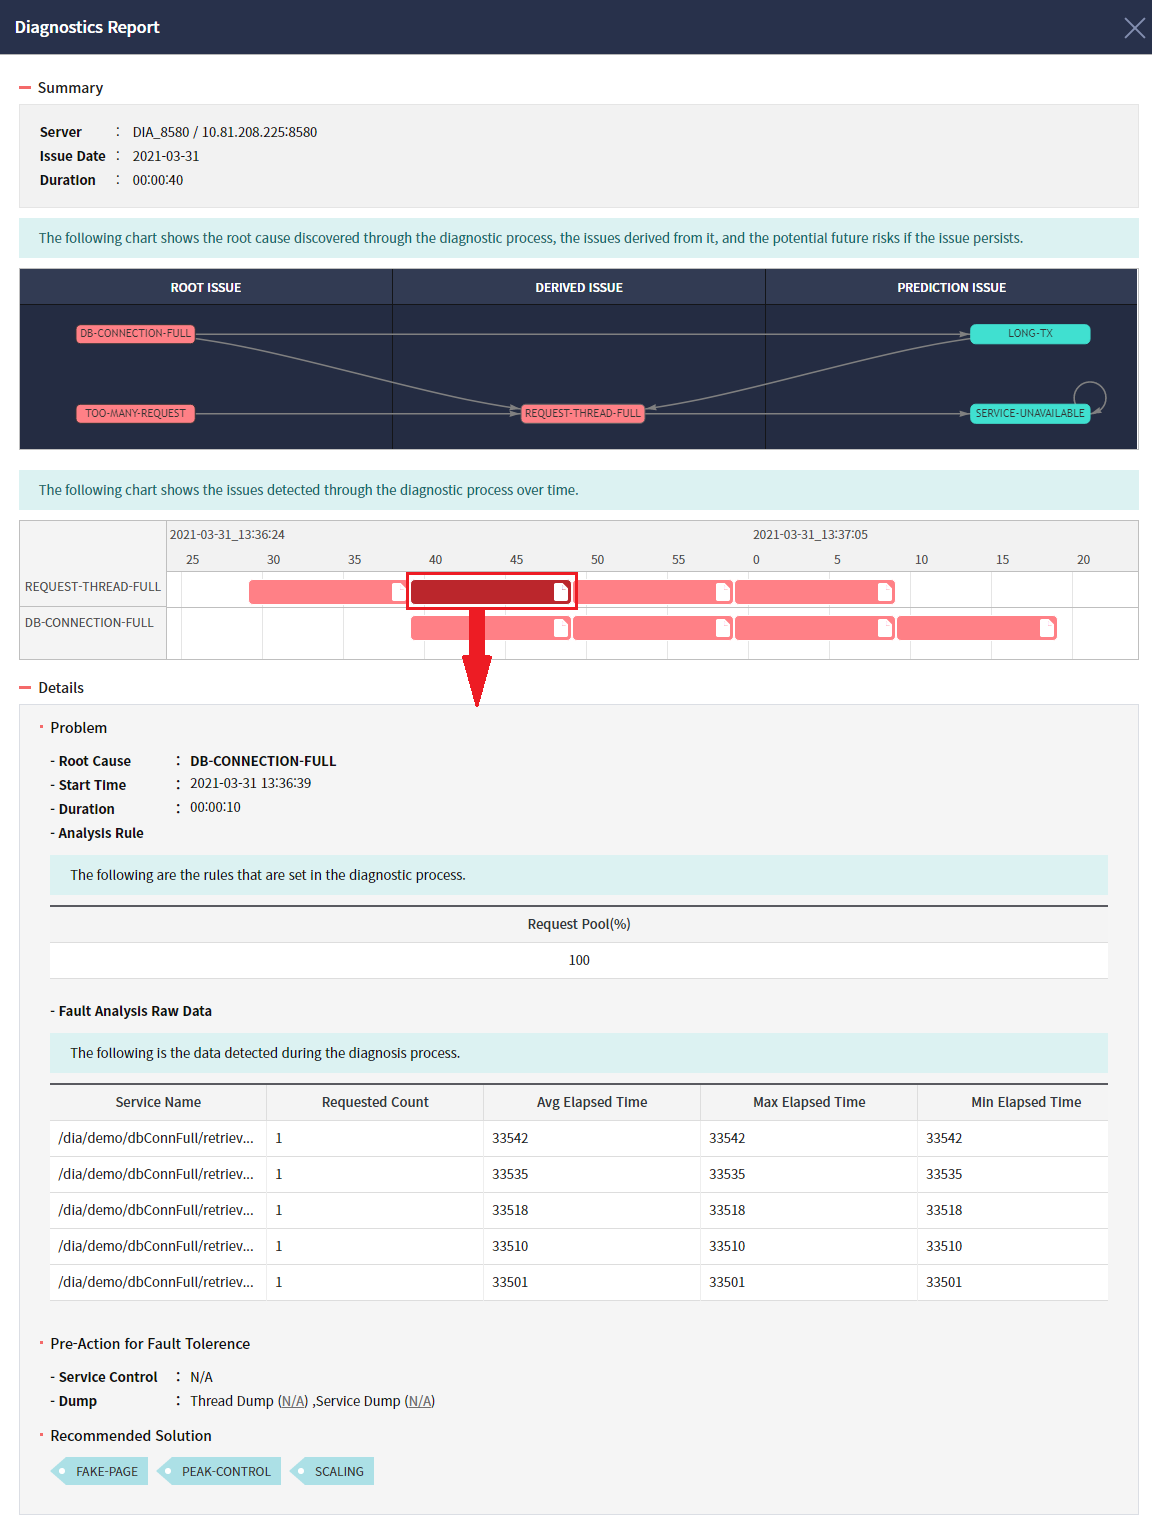Collapse the Summary section
Image resolution: width=1159 pixels, height=1535 pixels.
pos(25,87)
